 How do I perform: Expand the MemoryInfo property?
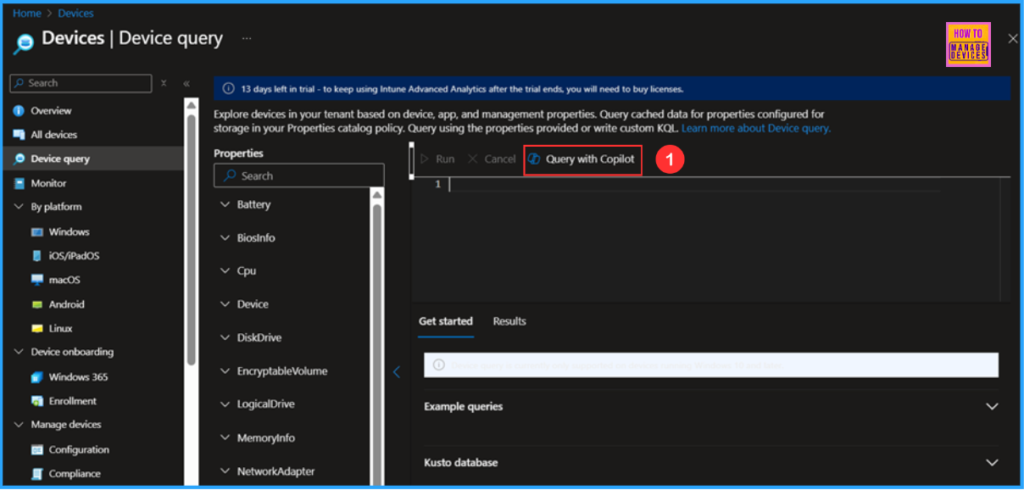pyautogui.click(x=225, y=438)
